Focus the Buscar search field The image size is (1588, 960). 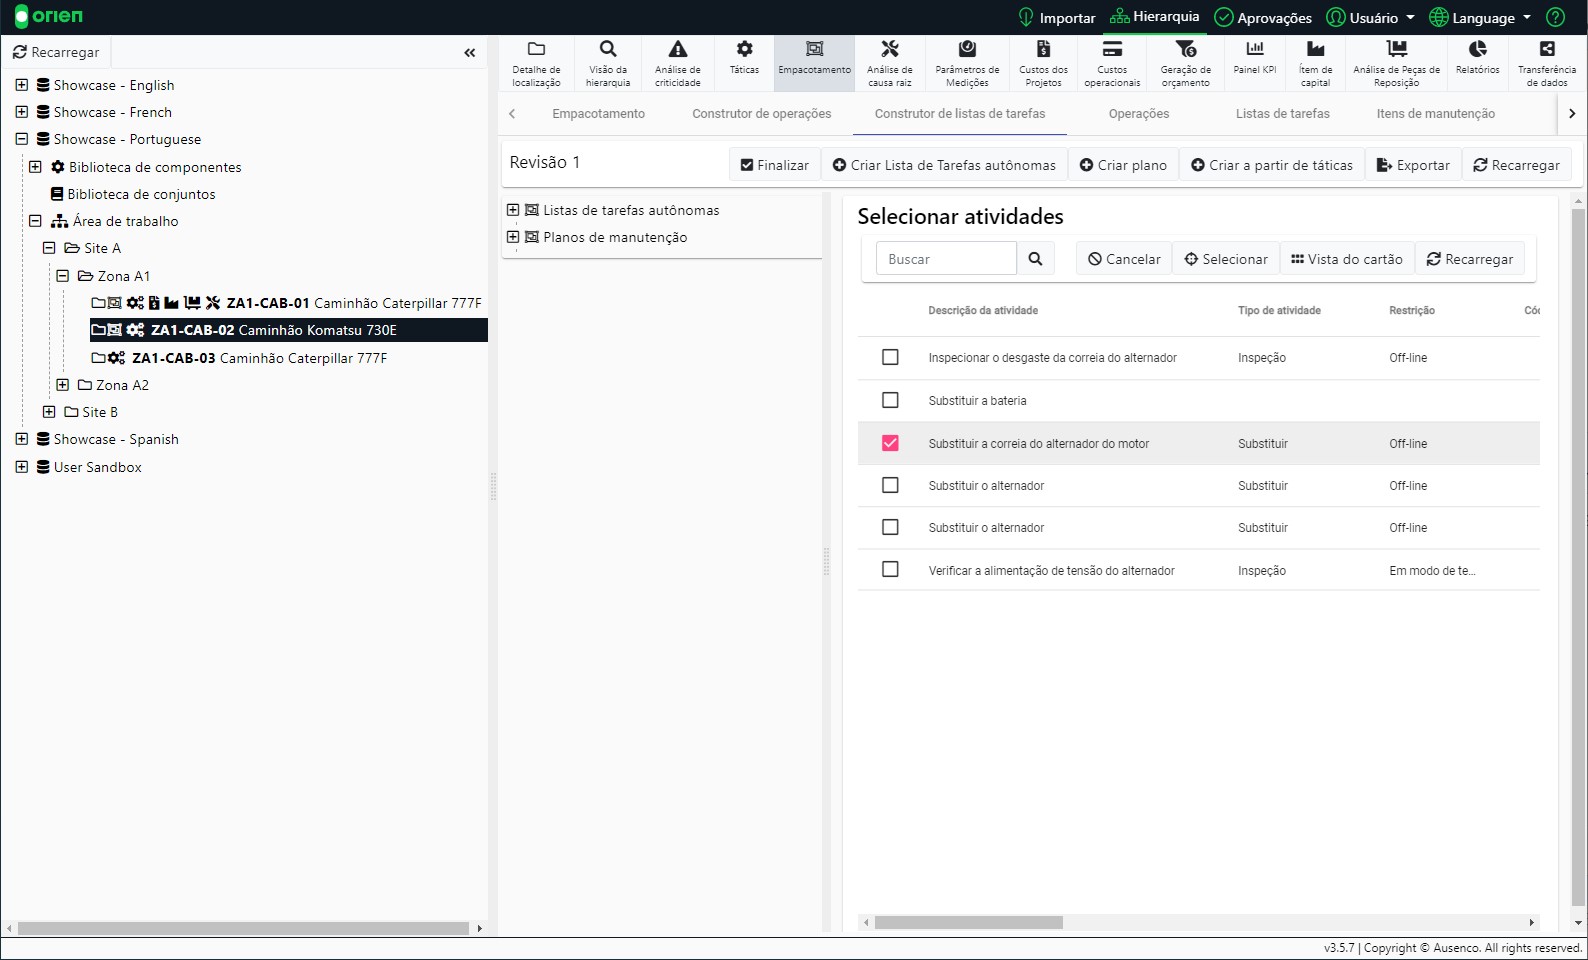(x=946, y=259)
